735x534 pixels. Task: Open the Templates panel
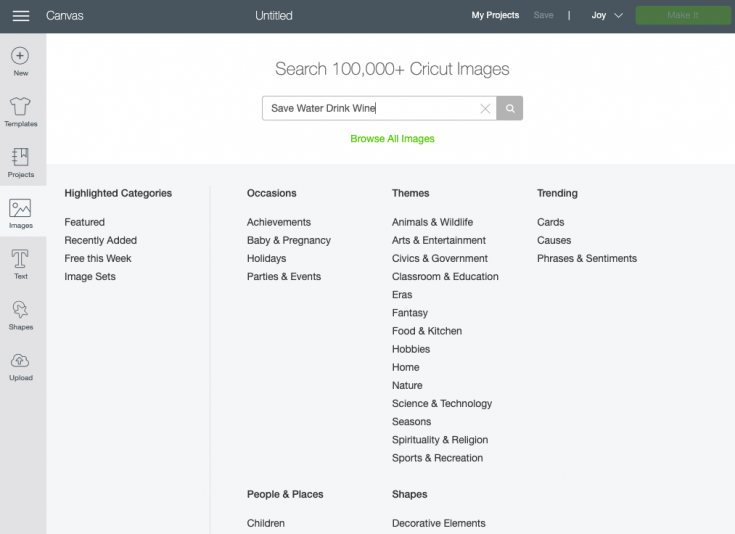click(x=21, y=112)
